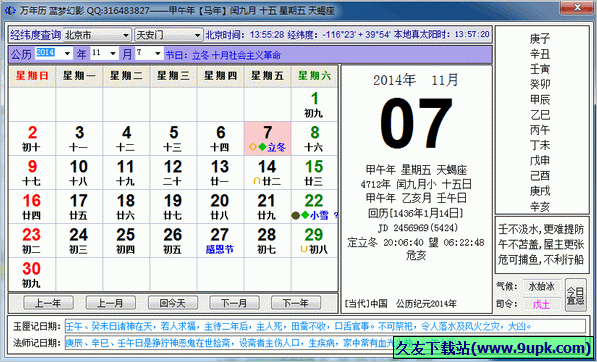The width and height of the screenshot is (597, 362).
Task: Select highlighted date 7 立冬
Action: [x=267, y=139]
